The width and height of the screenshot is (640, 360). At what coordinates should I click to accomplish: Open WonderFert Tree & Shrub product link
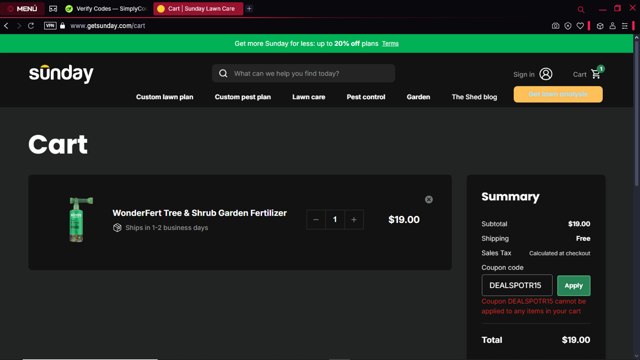(x=200, y=213)
